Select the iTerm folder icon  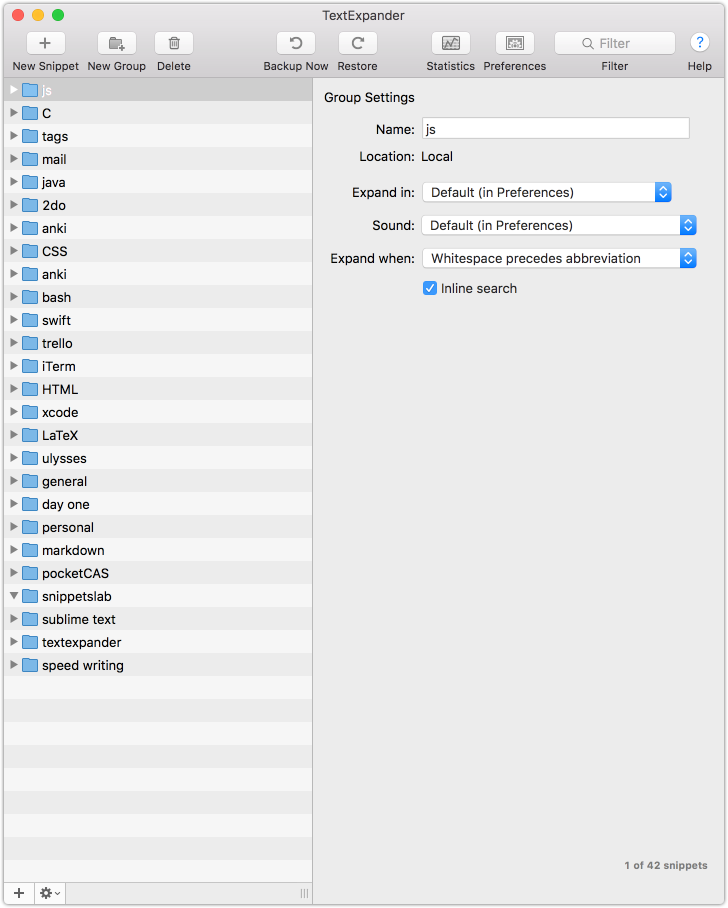(30, 366)
